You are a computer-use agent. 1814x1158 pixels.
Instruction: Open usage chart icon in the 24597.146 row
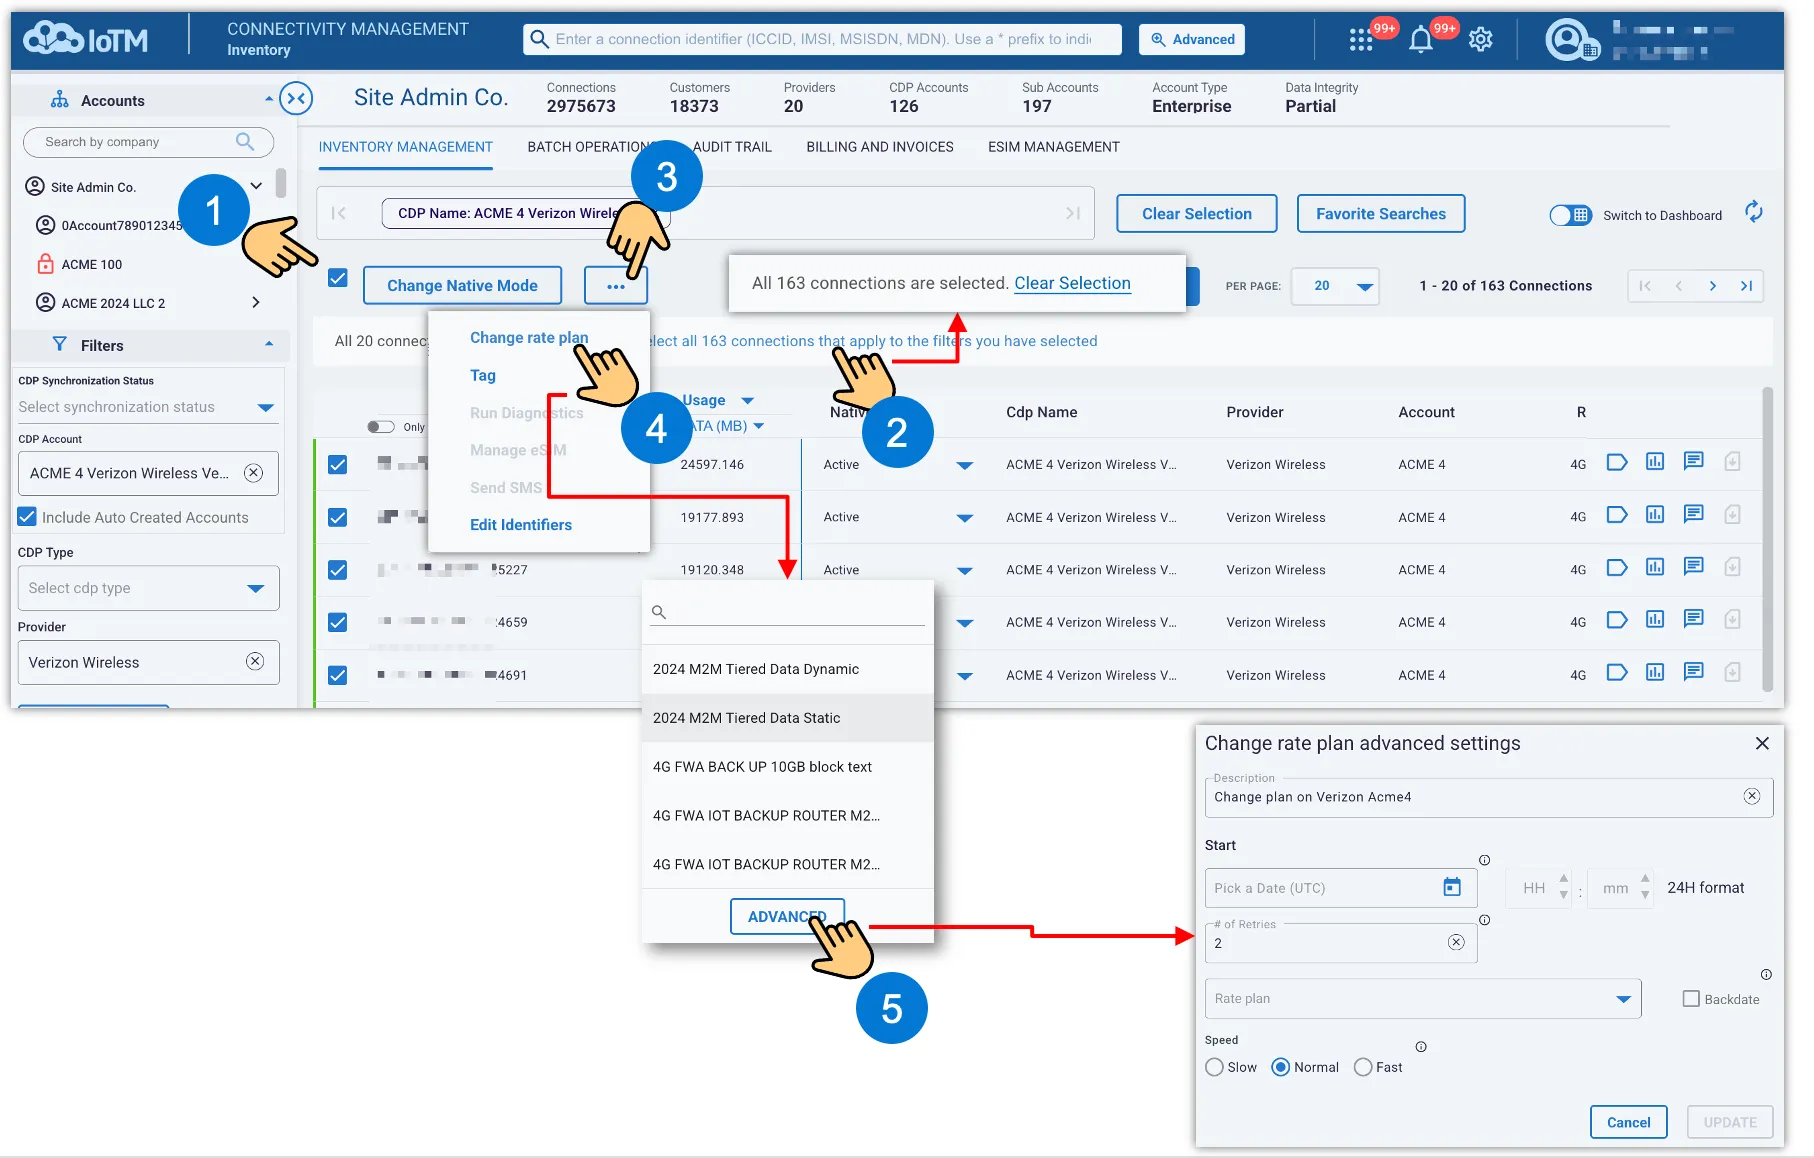coord(1655,462)
